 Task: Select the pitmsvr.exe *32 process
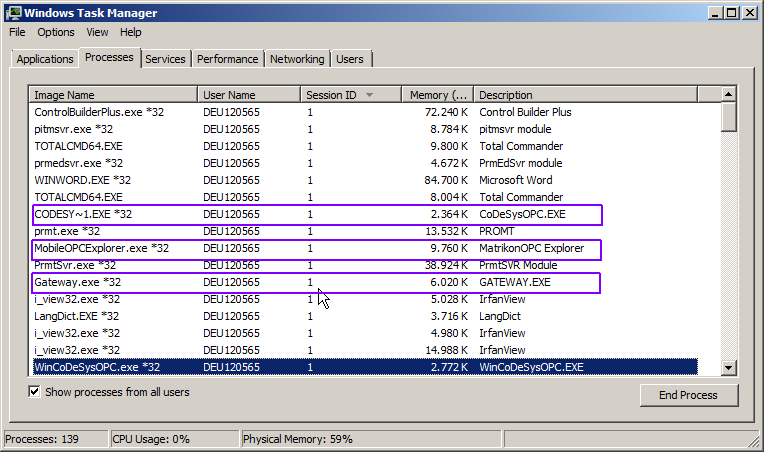pos(365,129)
